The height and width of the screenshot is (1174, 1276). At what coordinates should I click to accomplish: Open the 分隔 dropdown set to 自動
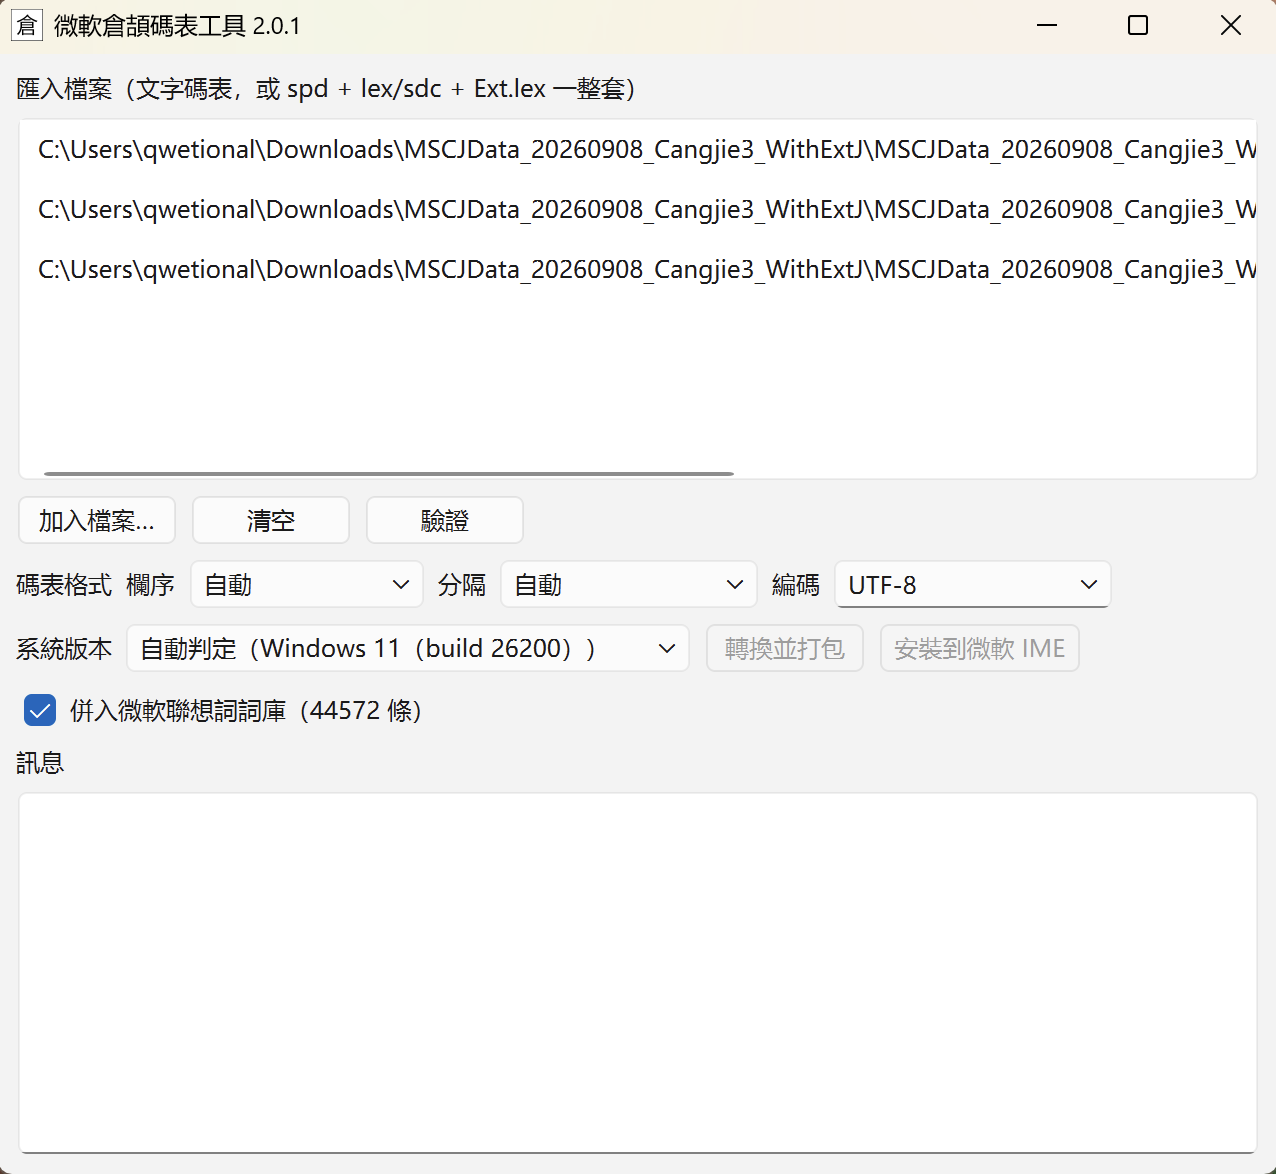point(629,584)
